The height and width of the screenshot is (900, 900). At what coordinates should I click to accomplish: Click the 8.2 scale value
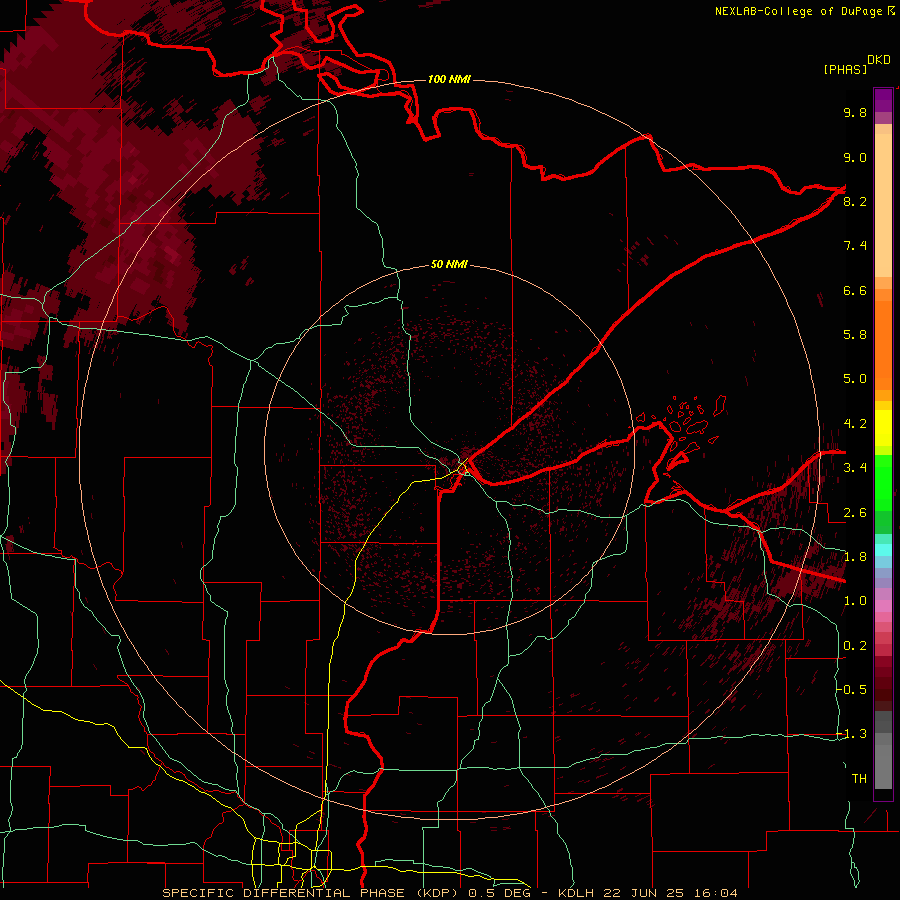(x=855, y=201)
